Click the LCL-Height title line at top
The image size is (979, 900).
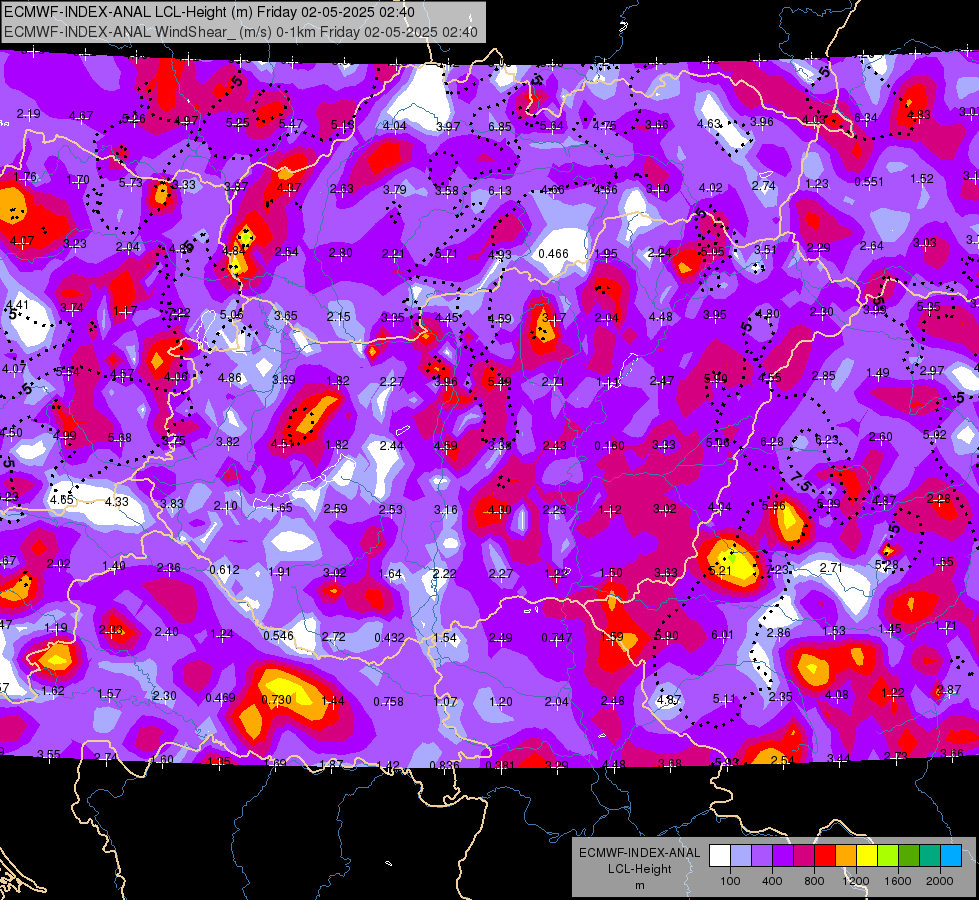pyautogui.click(x=209, y=12)
